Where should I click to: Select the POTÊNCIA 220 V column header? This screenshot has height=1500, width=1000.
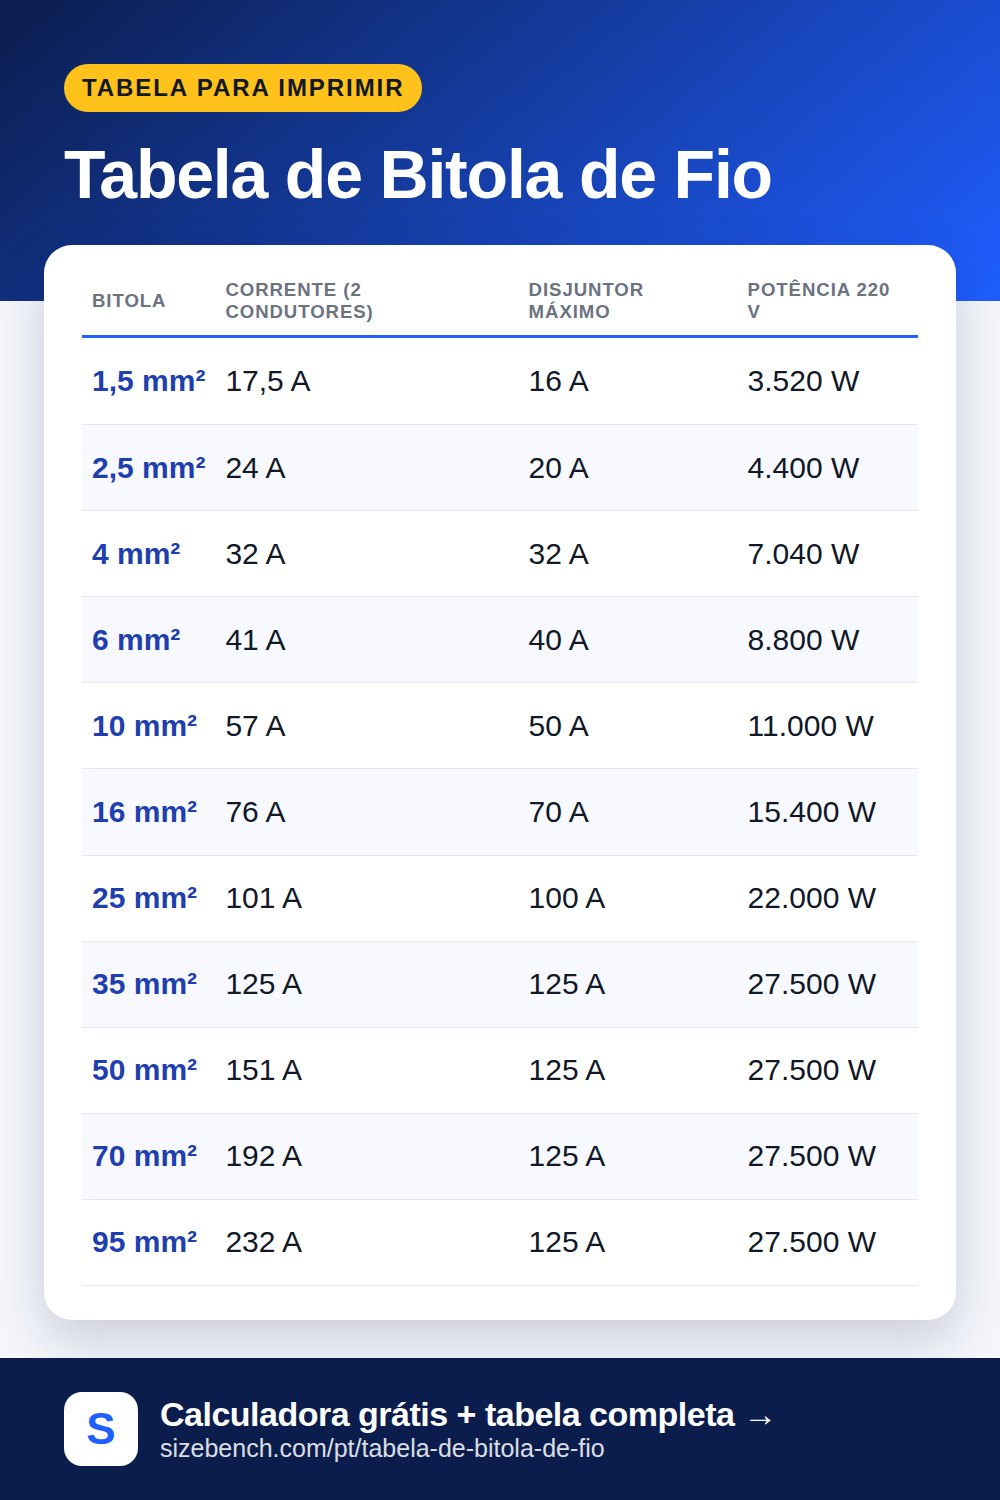[x=818, y=301]
